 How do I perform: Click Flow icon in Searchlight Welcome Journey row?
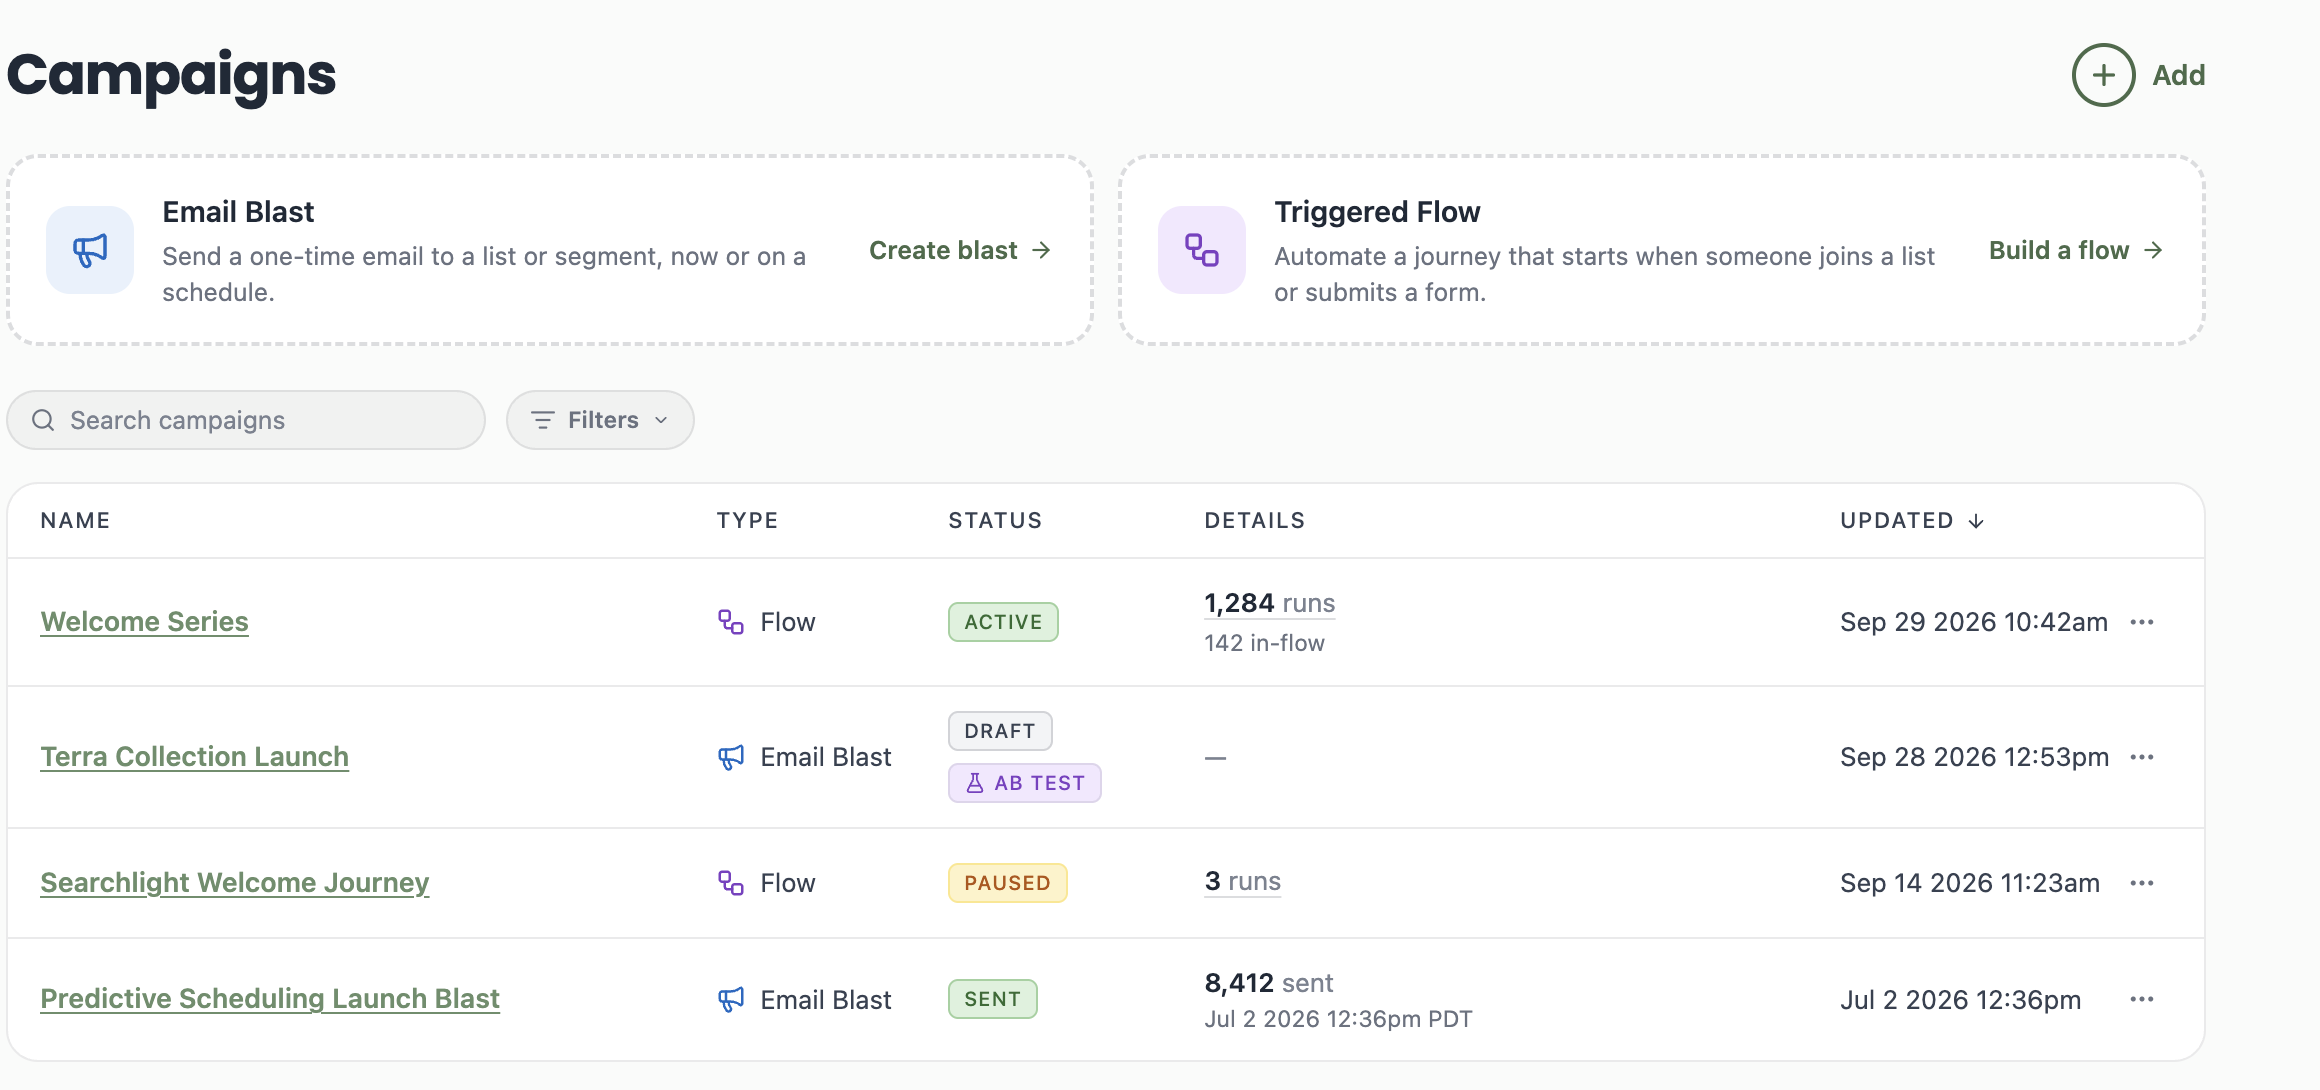(731, 883)
